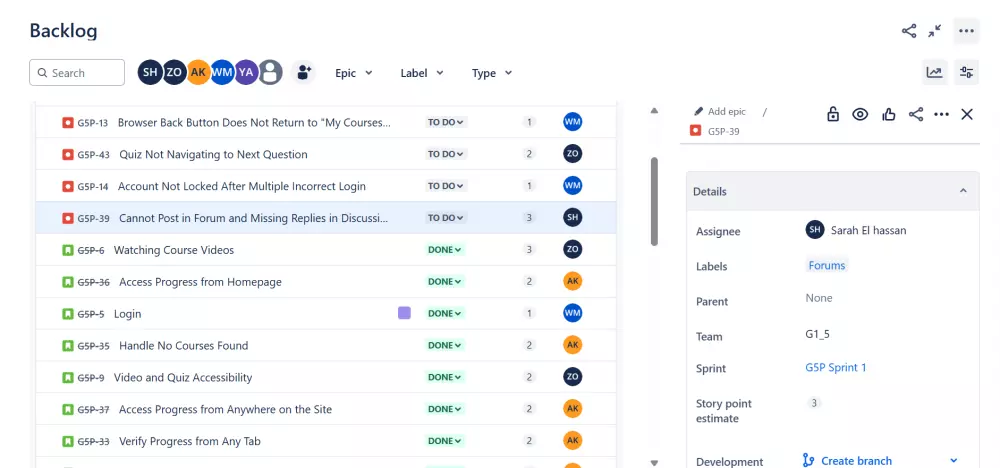This screenshot has height=468, width=1000.
Task: Click the AK avatar on G5P-36 row
Action: tap(573, 281)
